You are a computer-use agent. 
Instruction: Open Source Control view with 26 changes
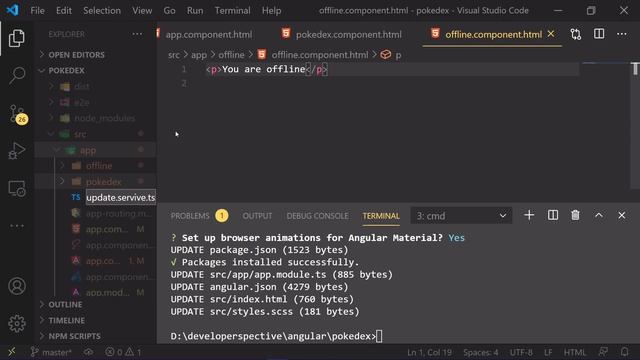pyautogui.click(x=18, y=114)
